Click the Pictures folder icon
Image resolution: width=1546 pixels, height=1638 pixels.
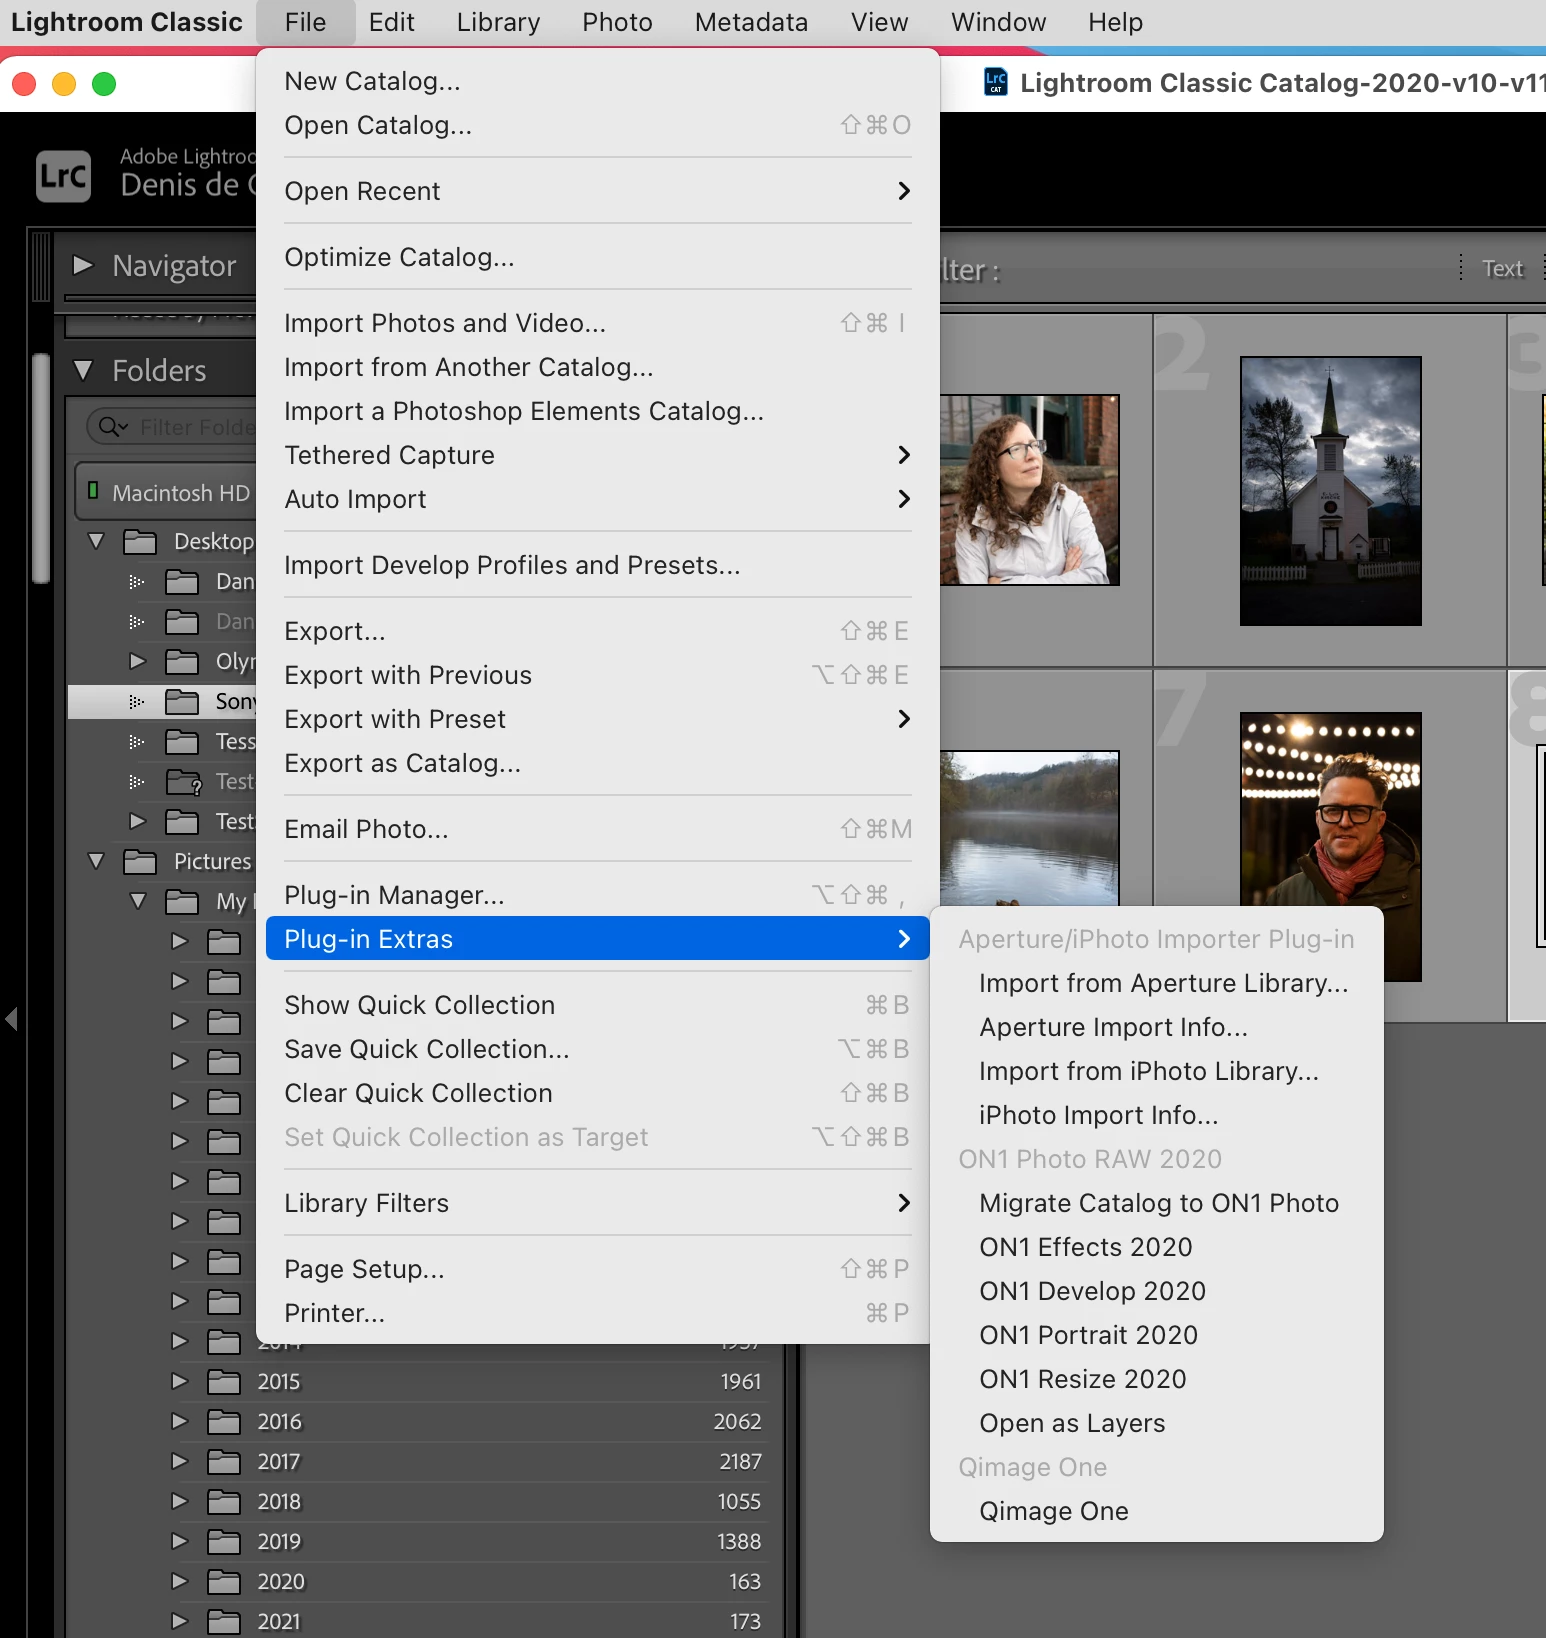point(140,862)
